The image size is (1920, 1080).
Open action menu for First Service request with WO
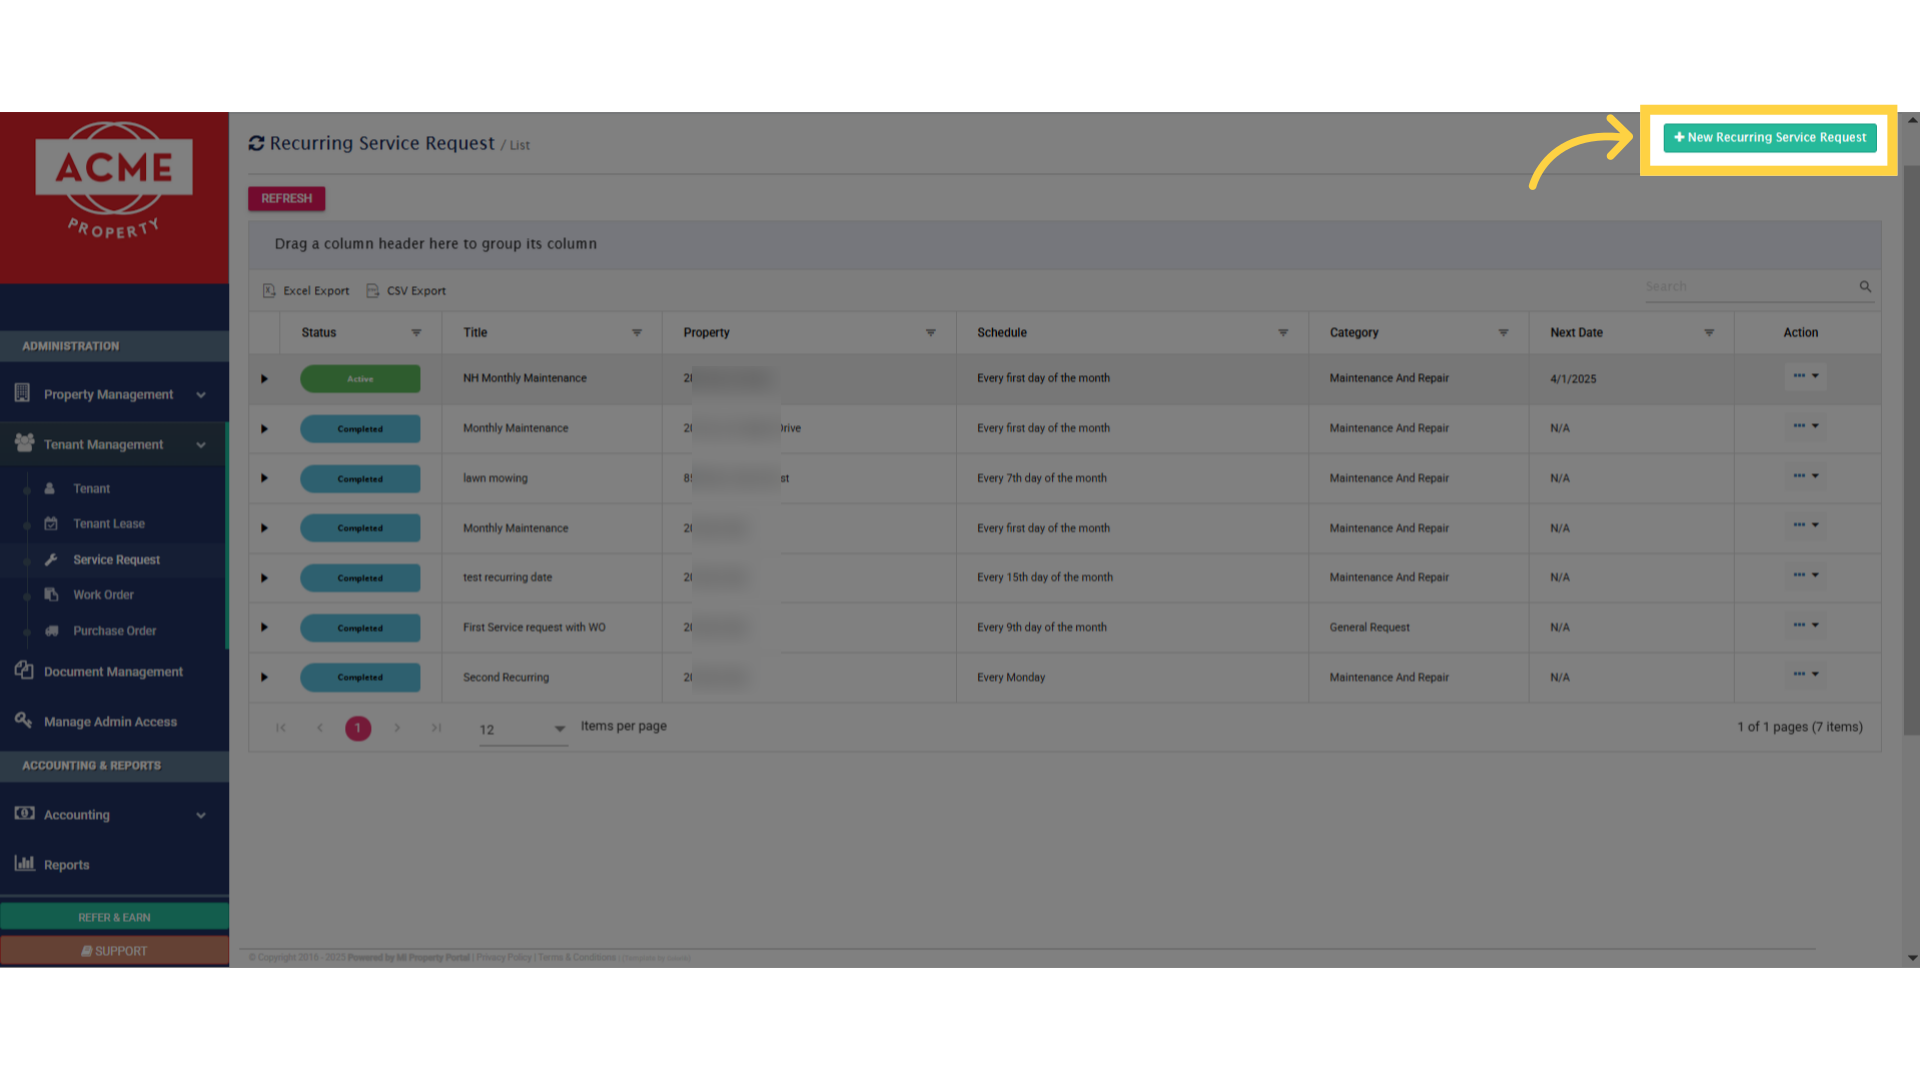pos(1806,625)
